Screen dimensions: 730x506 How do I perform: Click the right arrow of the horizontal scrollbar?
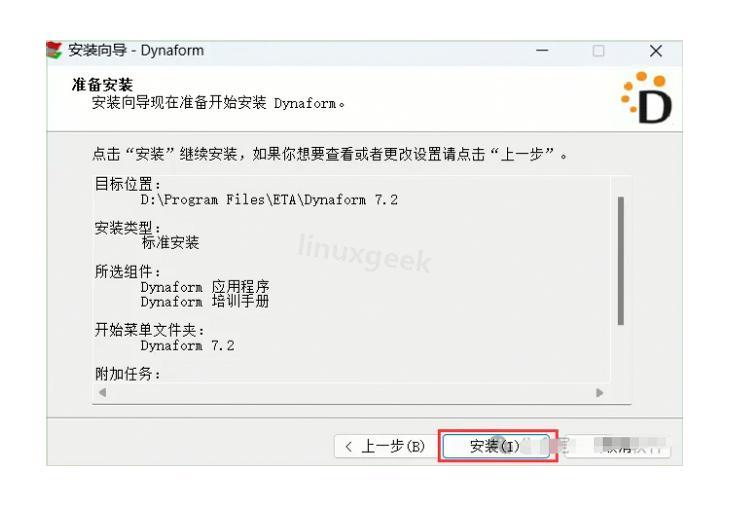point(600,393)
